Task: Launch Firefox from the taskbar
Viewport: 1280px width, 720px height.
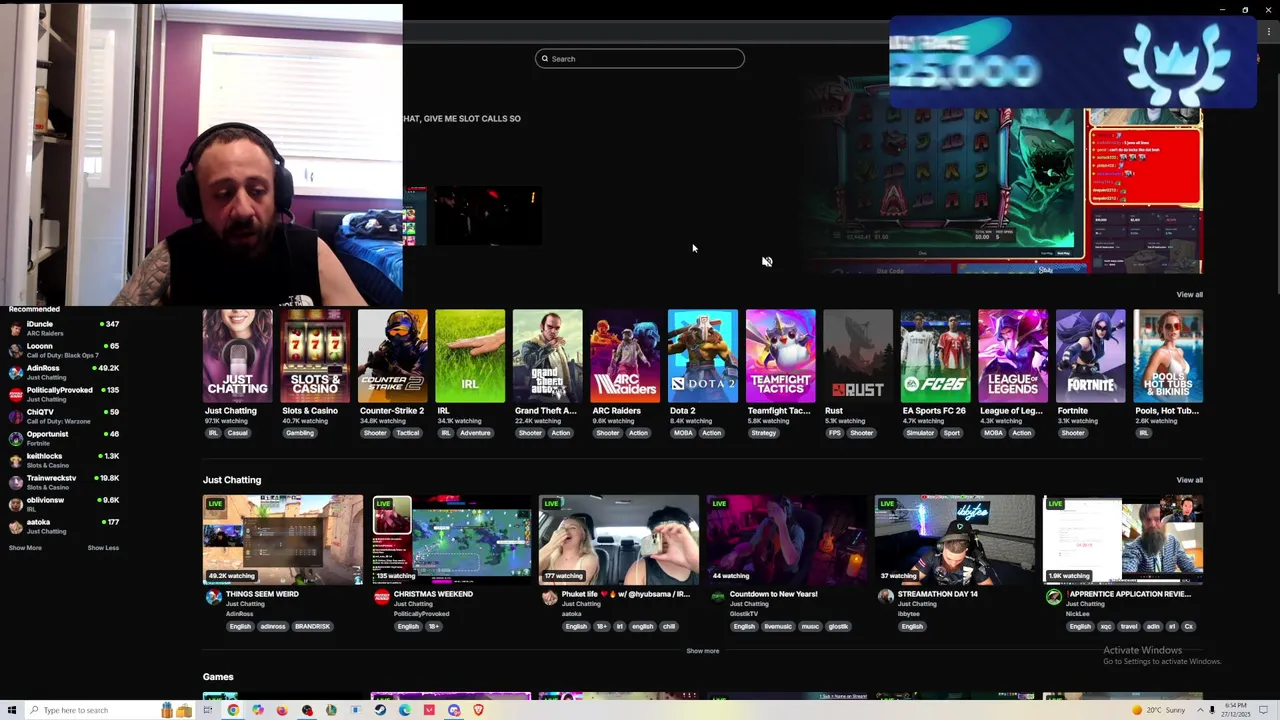Action: click(x=282, y=710)
